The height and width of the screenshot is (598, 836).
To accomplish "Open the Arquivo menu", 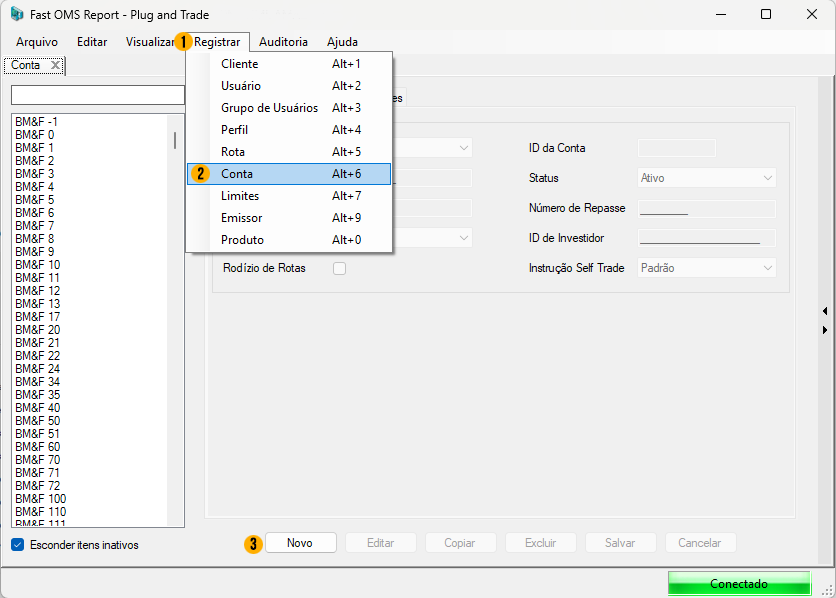I will click(37, 42).
